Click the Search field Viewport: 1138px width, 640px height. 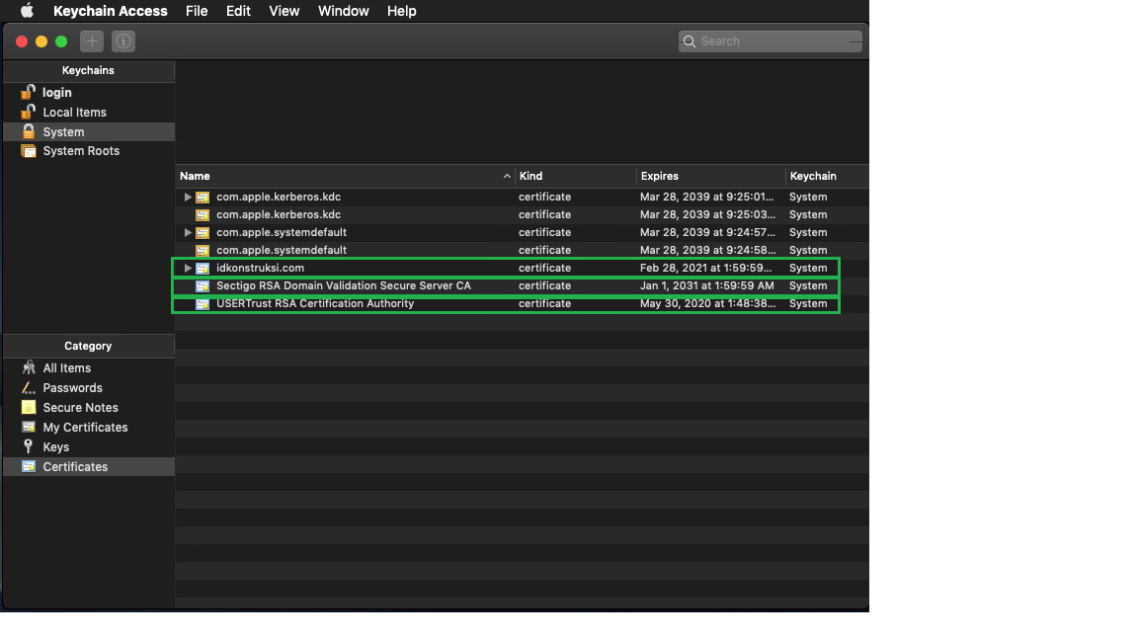[x=770, y=41]
